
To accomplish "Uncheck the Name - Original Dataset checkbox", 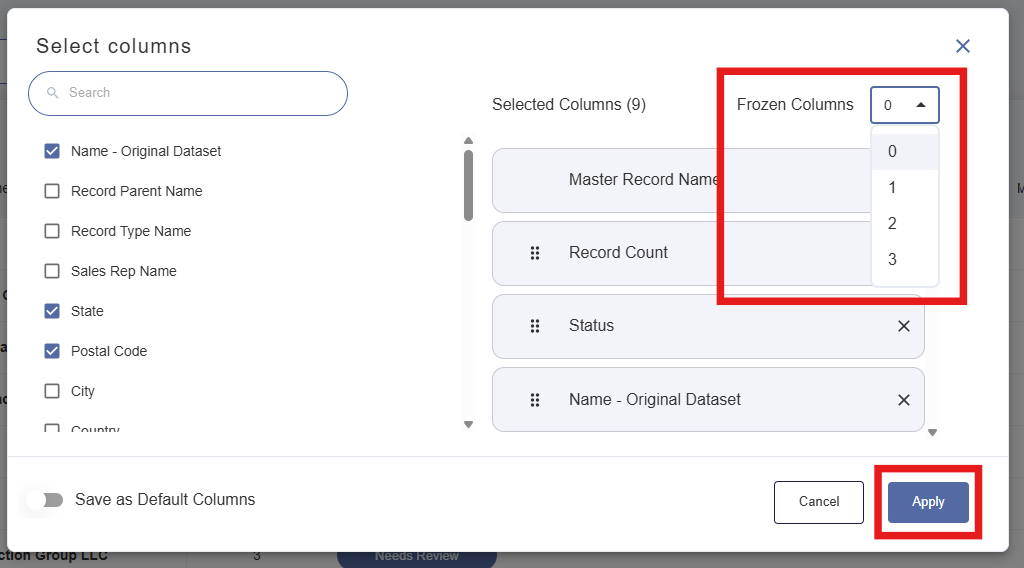I will (52, 151).
